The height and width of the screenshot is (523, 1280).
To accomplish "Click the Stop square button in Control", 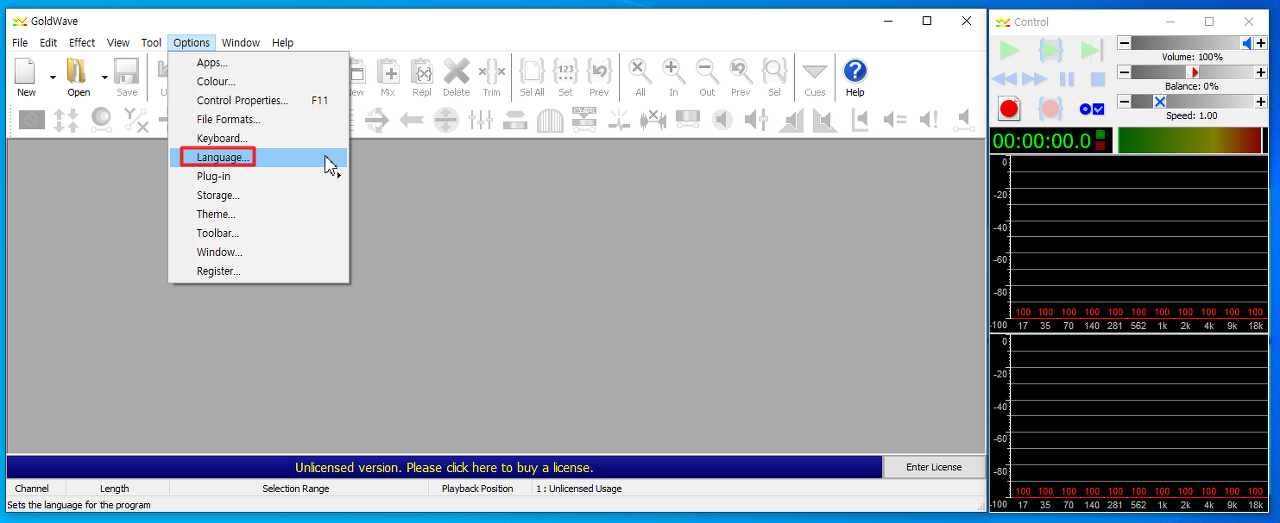I will 1097,79.
